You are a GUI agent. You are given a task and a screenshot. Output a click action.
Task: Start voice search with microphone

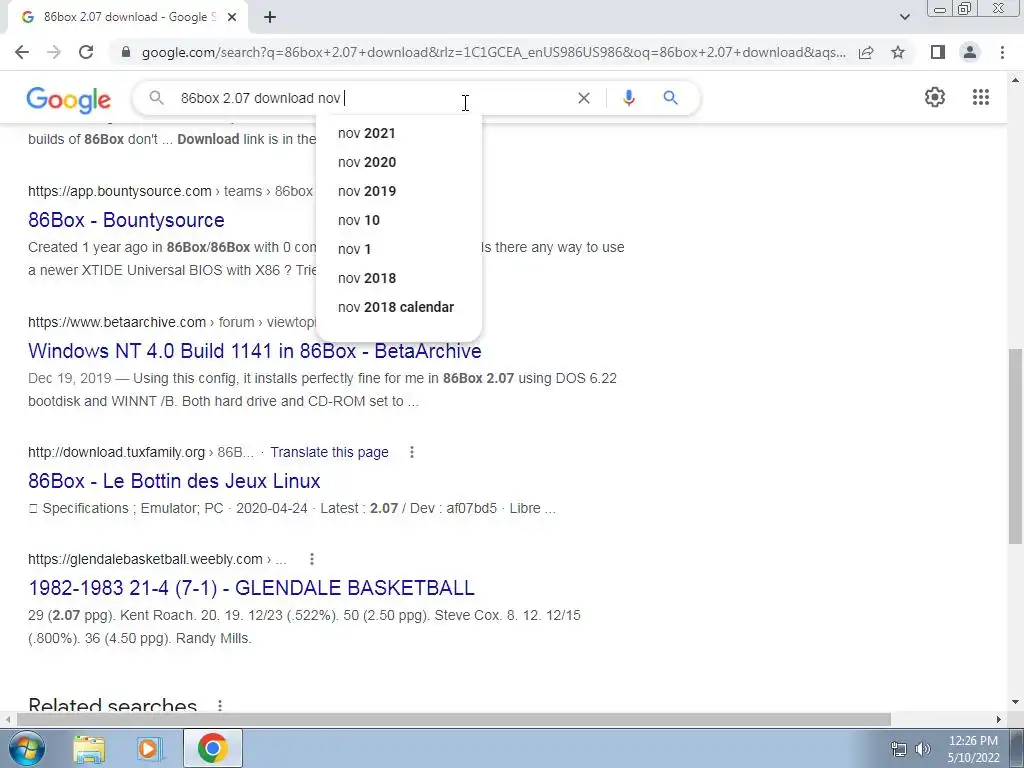point(629,98)
